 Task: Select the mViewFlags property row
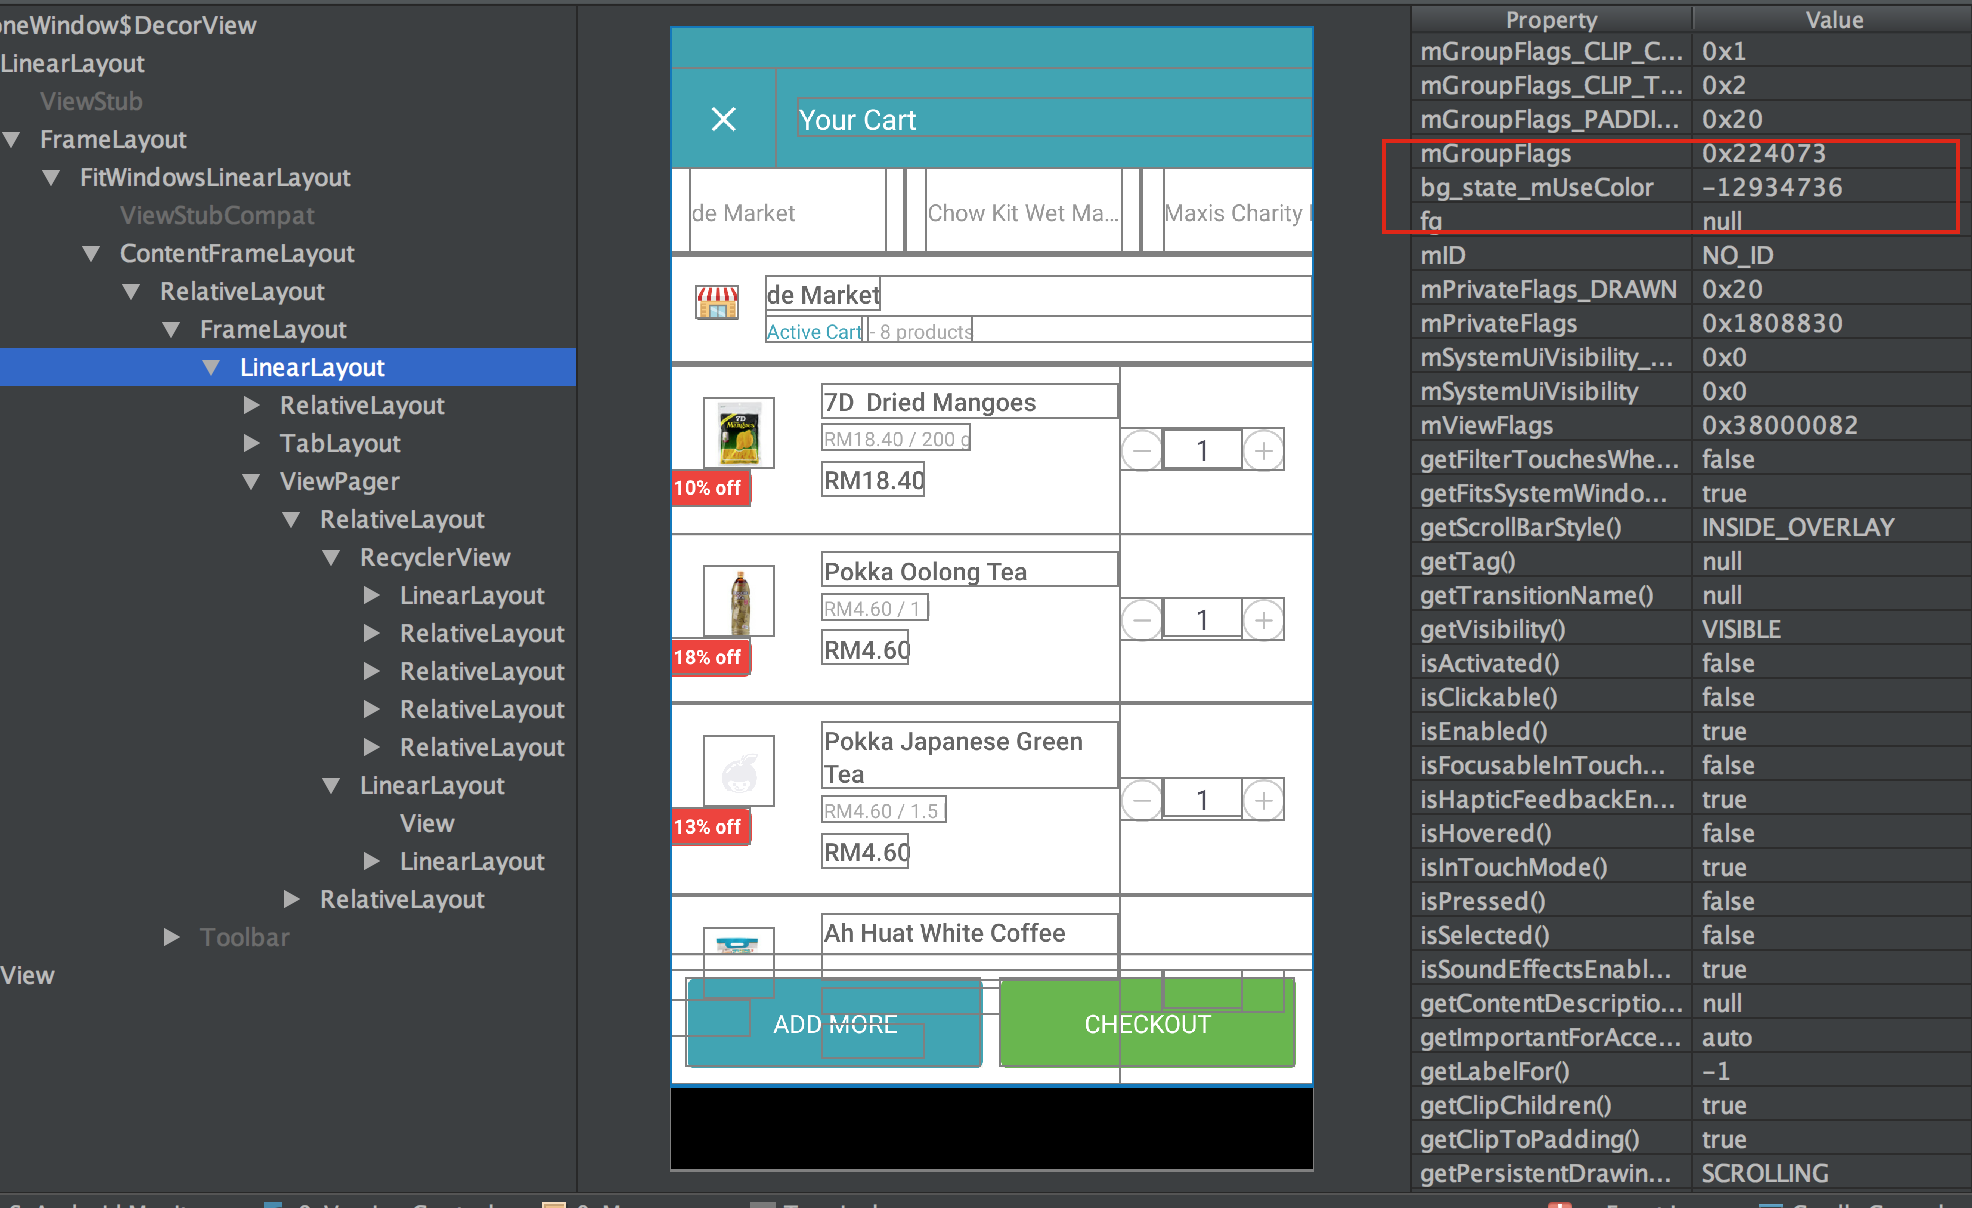(x=1692, y=426)
